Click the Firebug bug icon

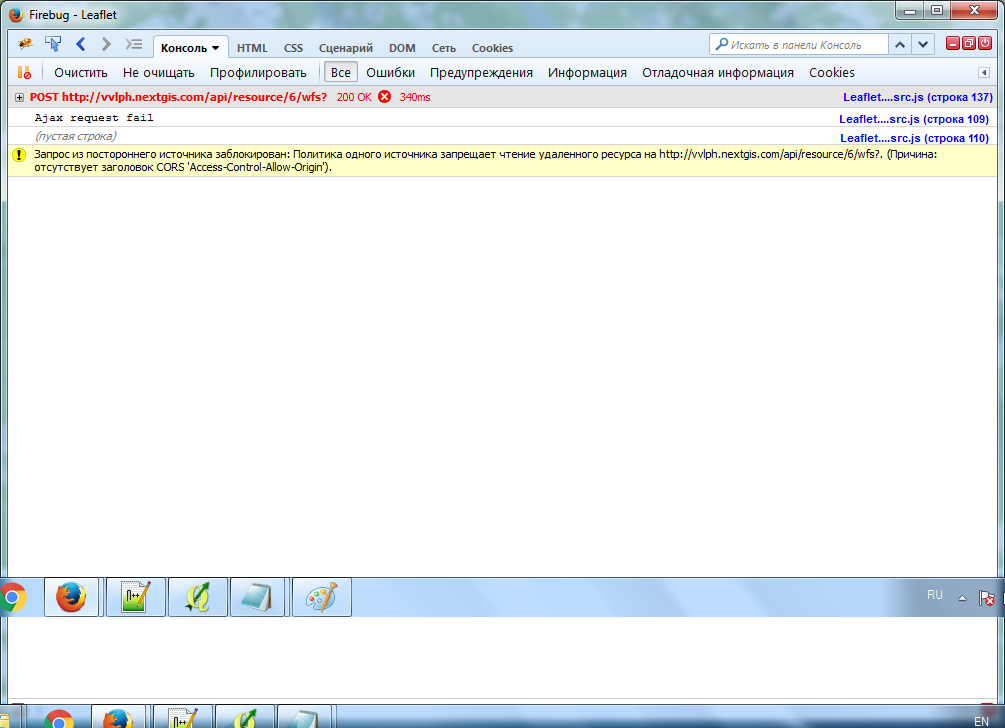[25, 44]
